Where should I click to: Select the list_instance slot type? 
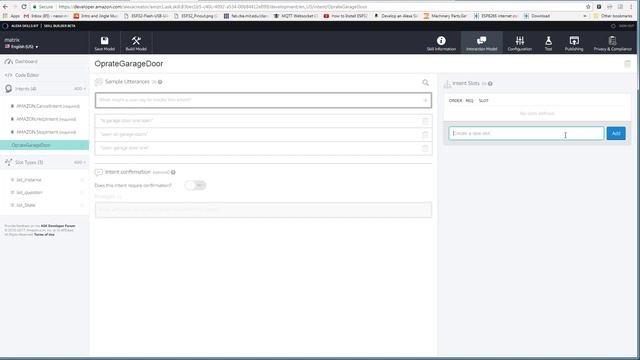(29, 180)
